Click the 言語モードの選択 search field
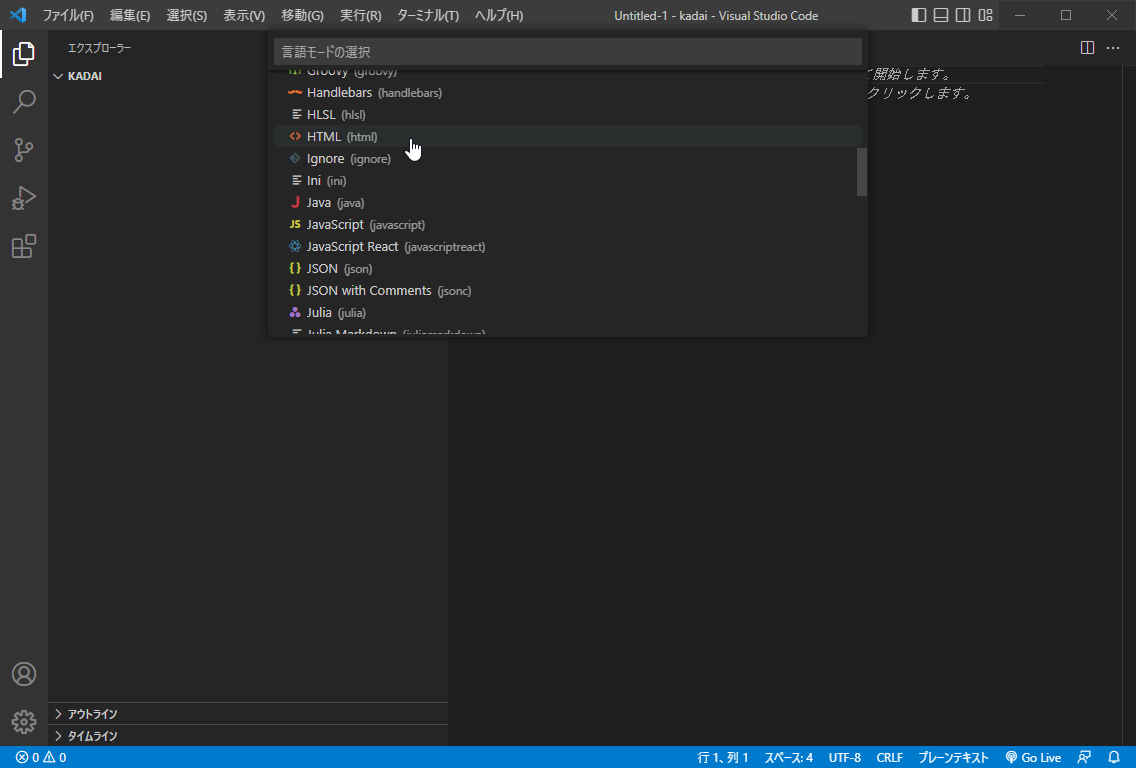1136x768 pixels. pos(567,52)
